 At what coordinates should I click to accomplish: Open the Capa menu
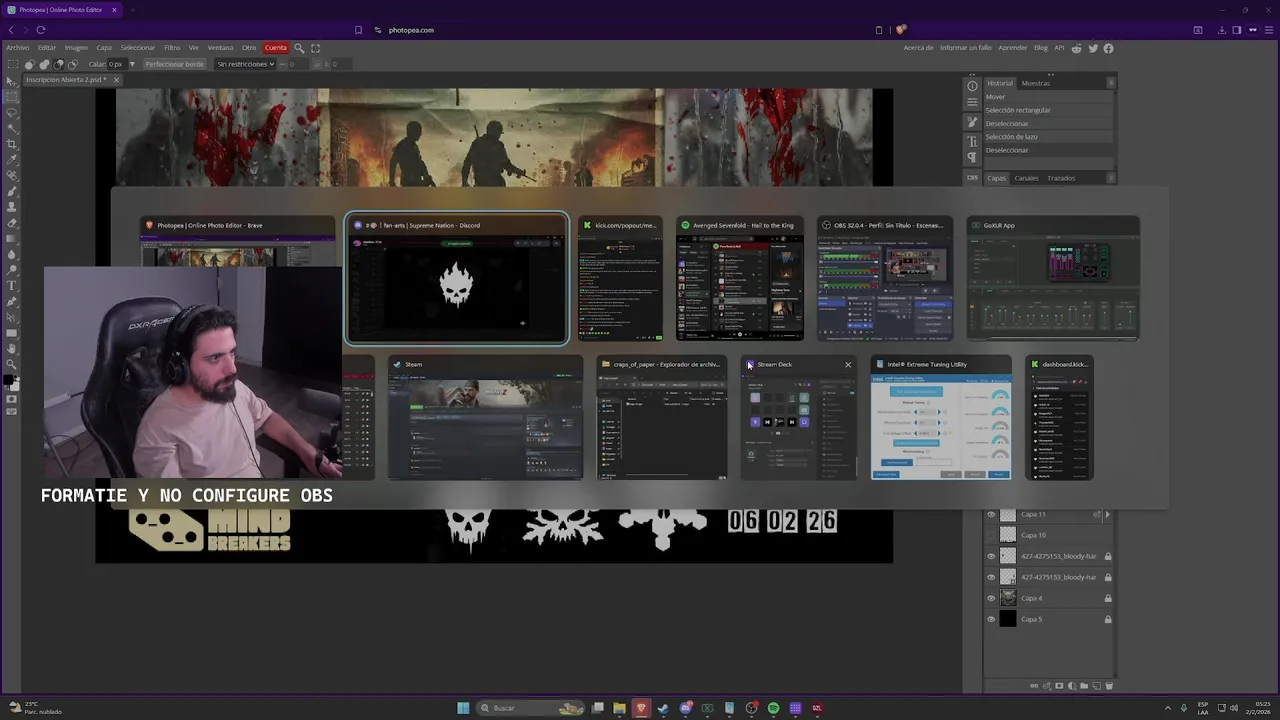pos(104,48)
